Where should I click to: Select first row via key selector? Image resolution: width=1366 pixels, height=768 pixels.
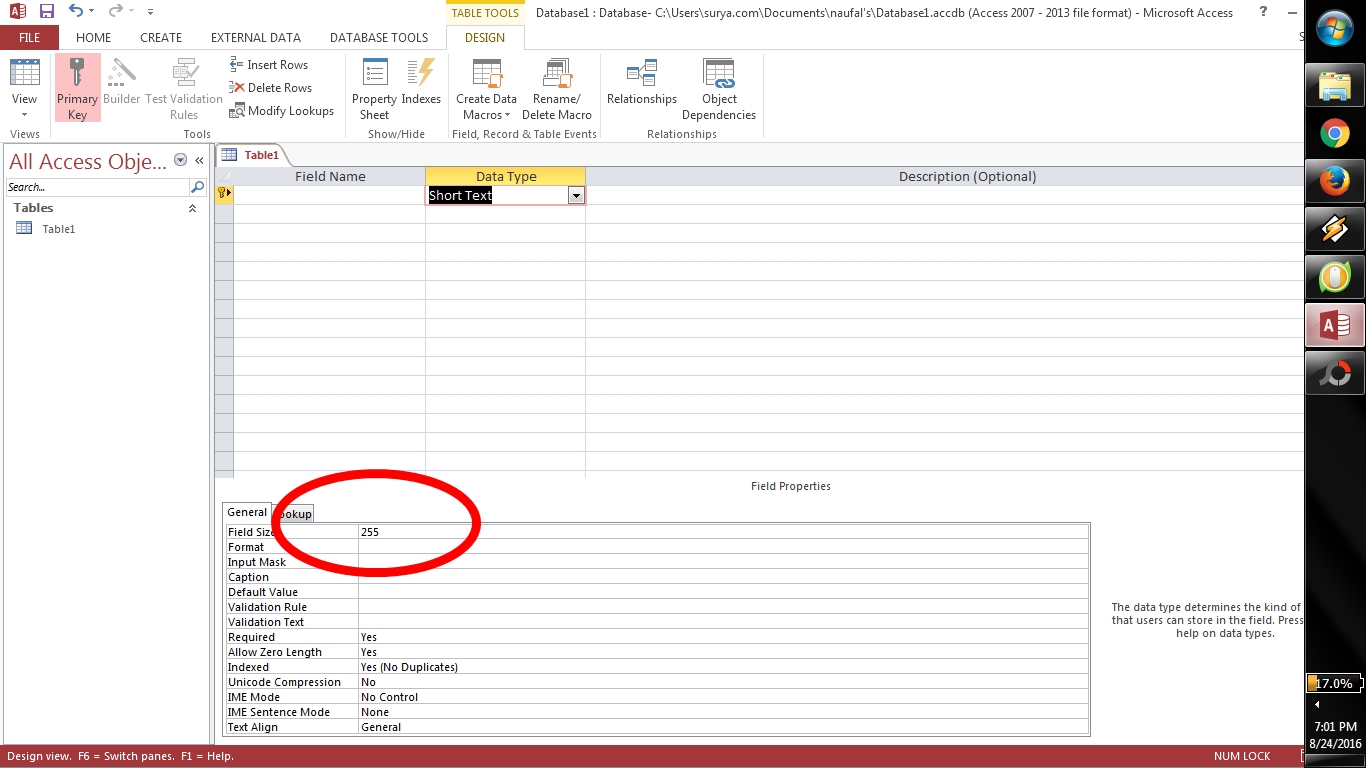point(224,195)
